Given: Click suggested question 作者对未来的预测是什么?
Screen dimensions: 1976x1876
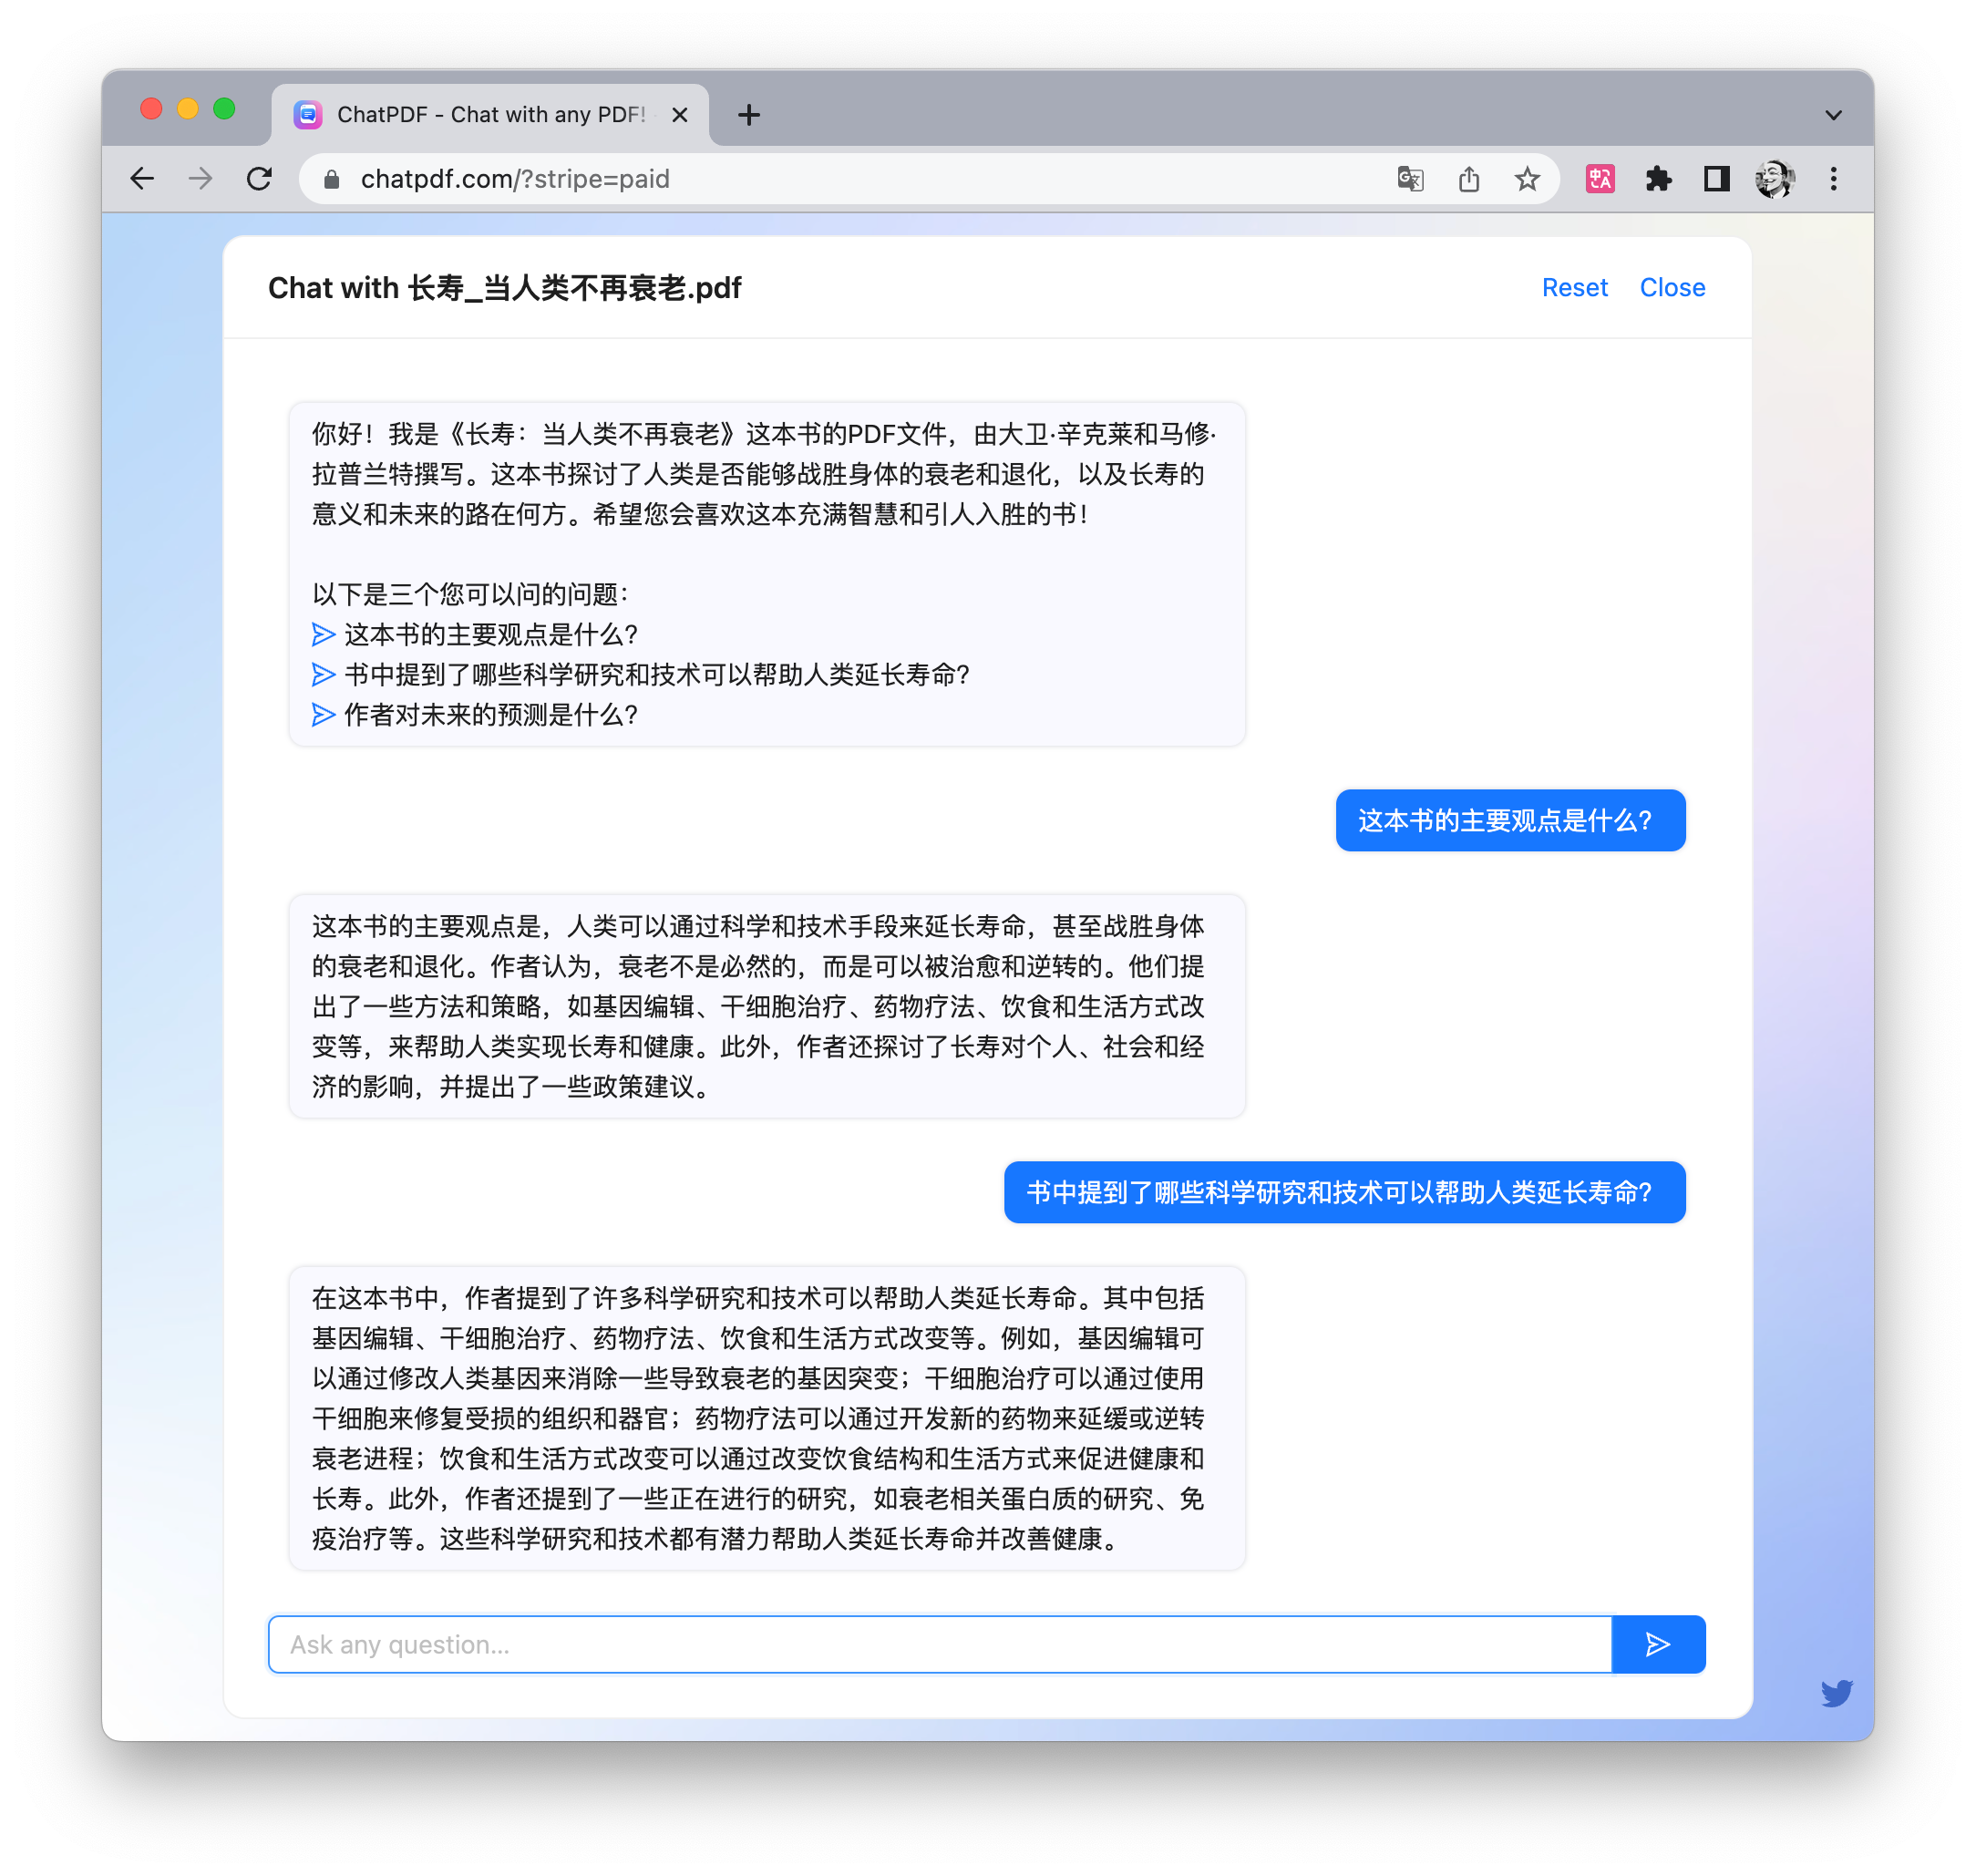Looking at the screenshot, I should (490, 715).
